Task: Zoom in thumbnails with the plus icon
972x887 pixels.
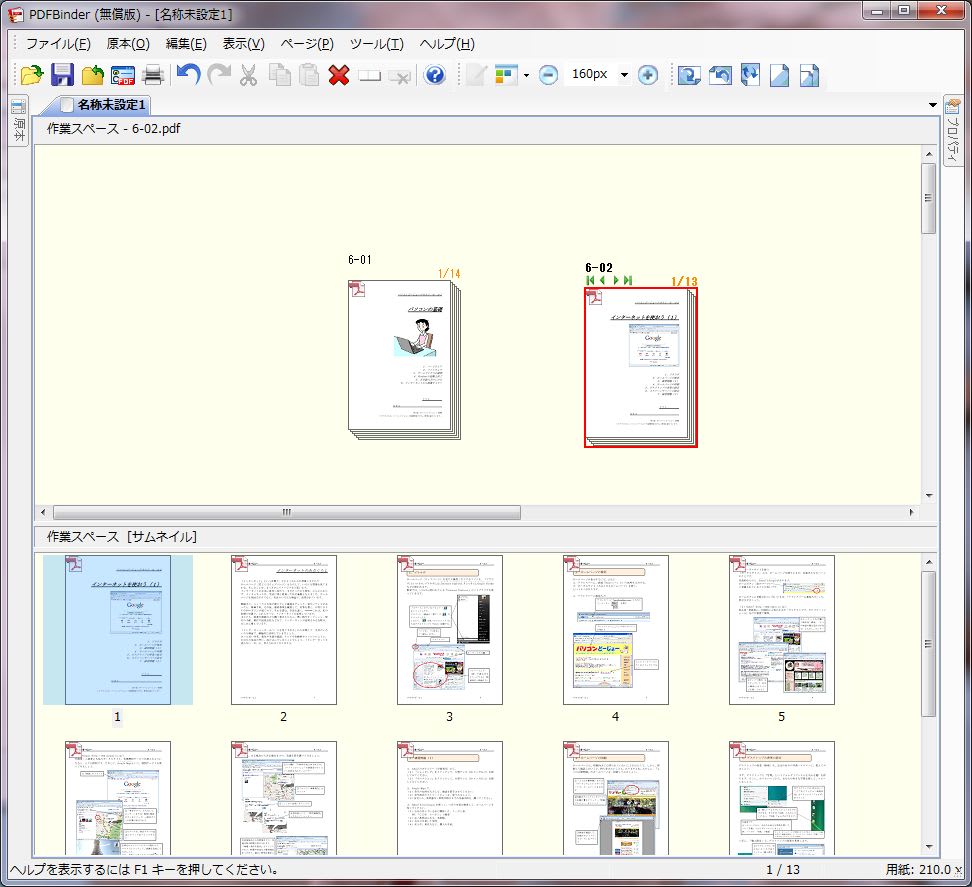Action: [x=647, y=75]
